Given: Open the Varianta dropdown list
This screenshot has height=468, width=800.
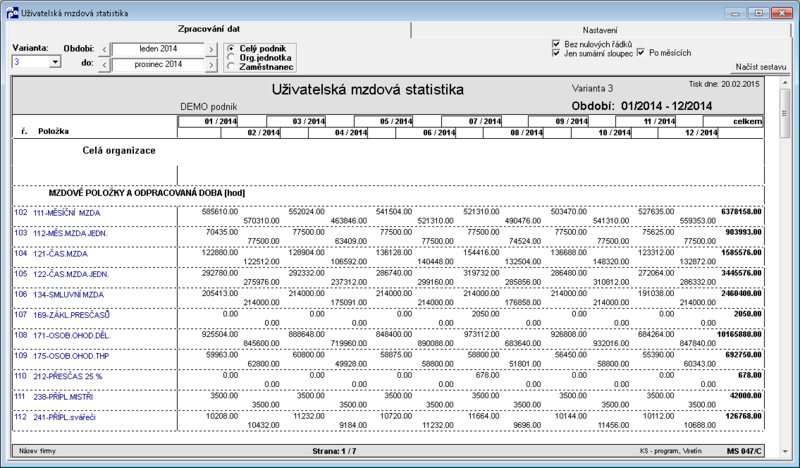Looking at the screenshot, I should [55, 62].
